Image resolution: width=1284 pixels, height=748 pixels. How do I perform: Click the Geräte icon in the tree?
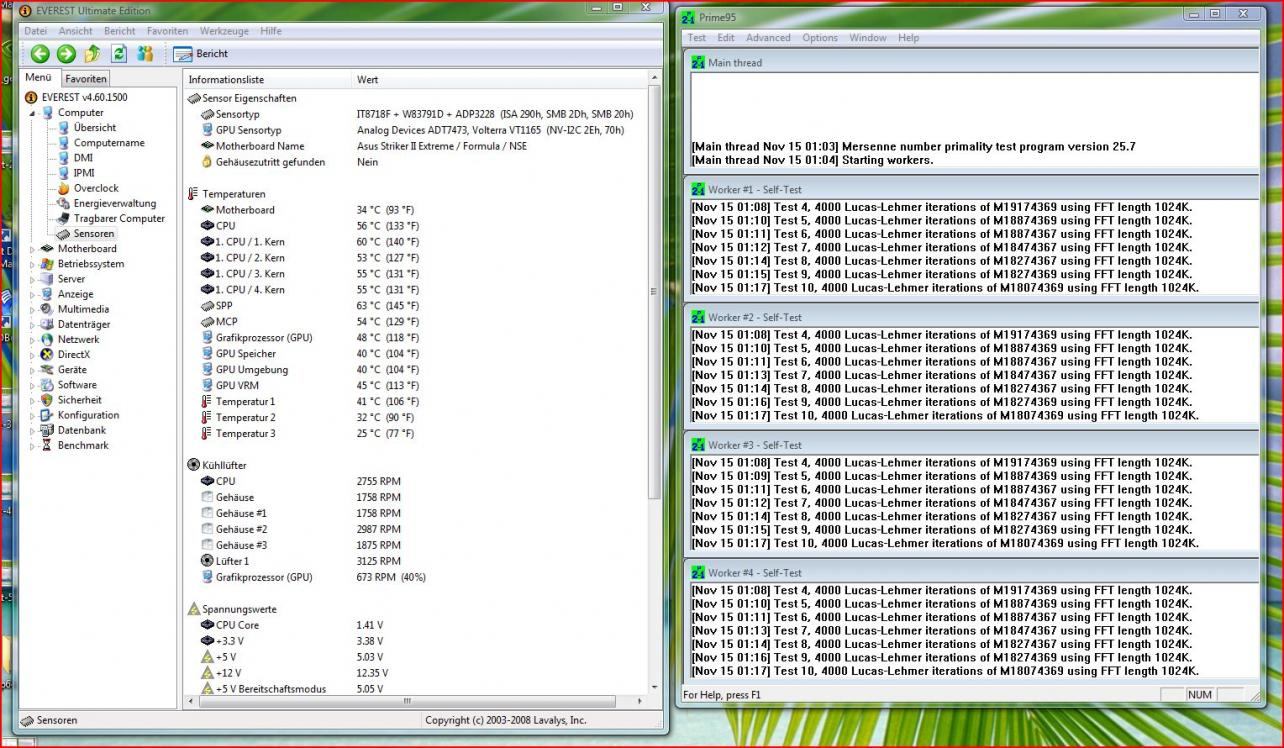[x=47, y=370]
